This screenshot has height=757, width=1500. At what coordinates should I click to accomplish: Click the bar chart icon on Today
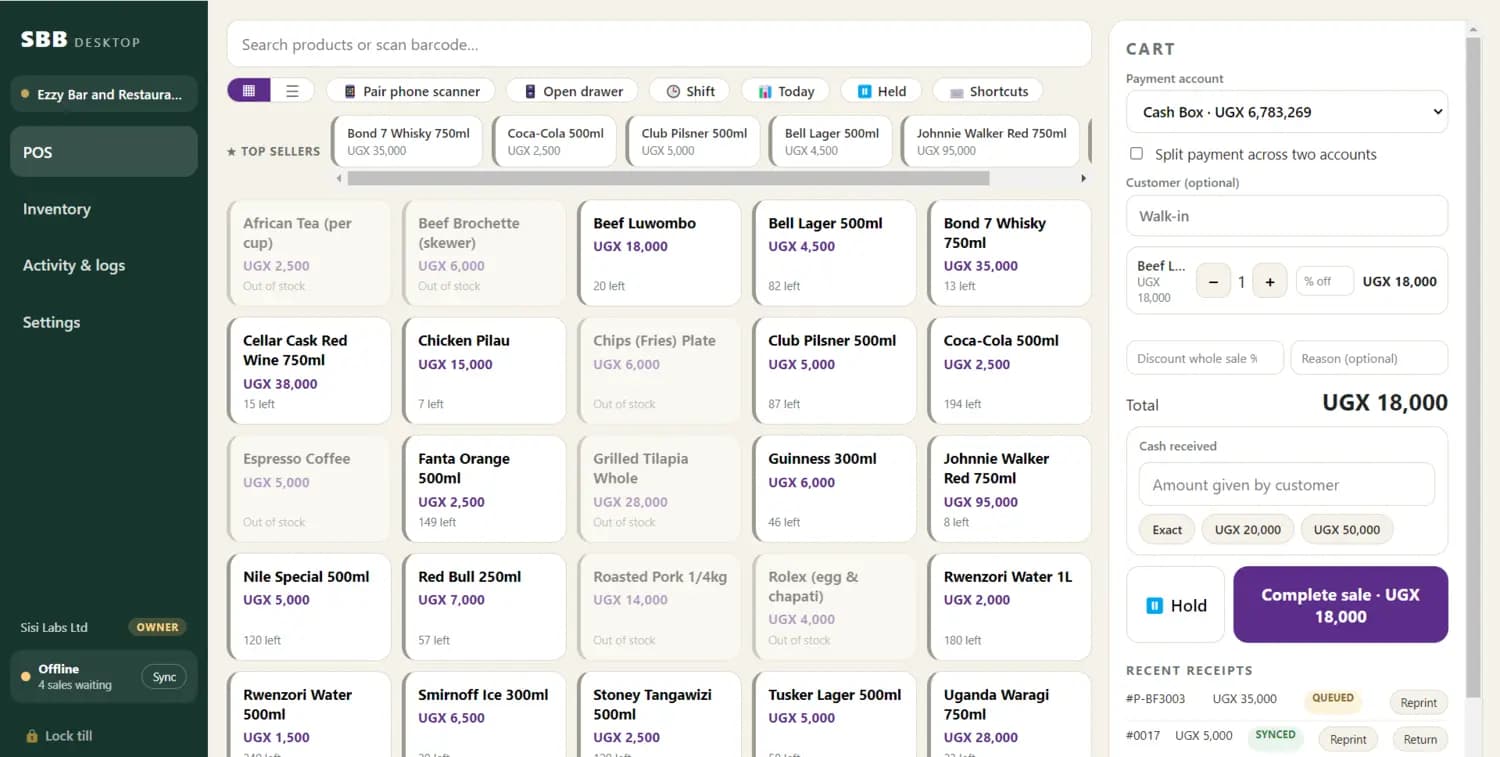765,91
